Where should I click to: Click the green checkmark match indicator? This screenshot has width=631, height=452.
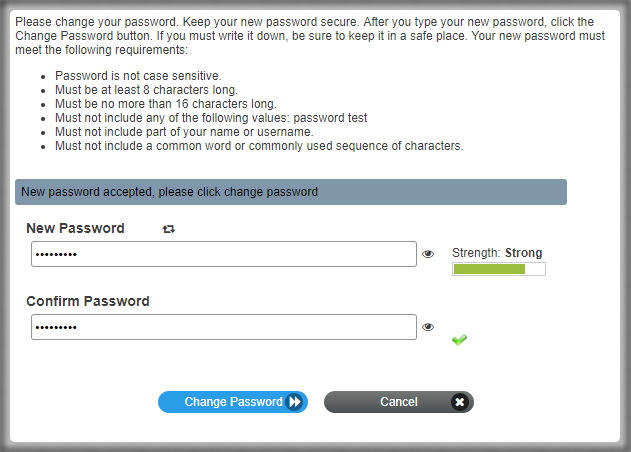pos(459,340)
